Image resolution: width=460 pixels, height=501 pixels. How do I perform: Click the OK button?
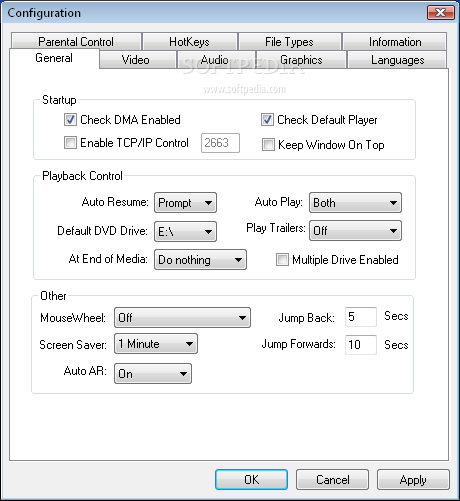click(251, 480)
